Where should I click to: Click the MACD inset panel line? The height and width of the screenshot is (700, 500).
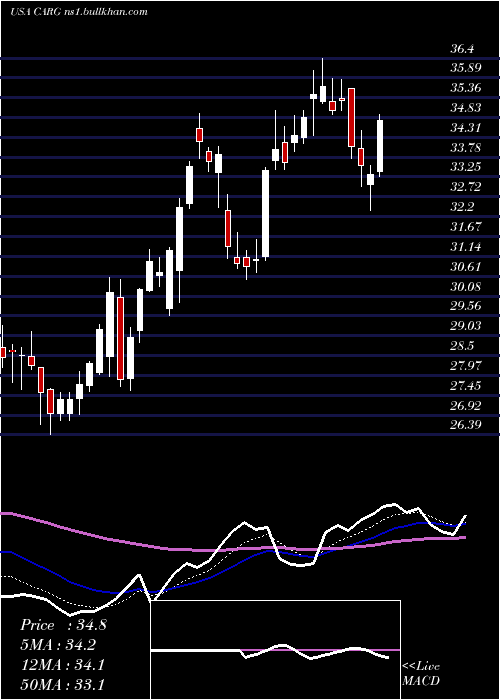(270, 652)
